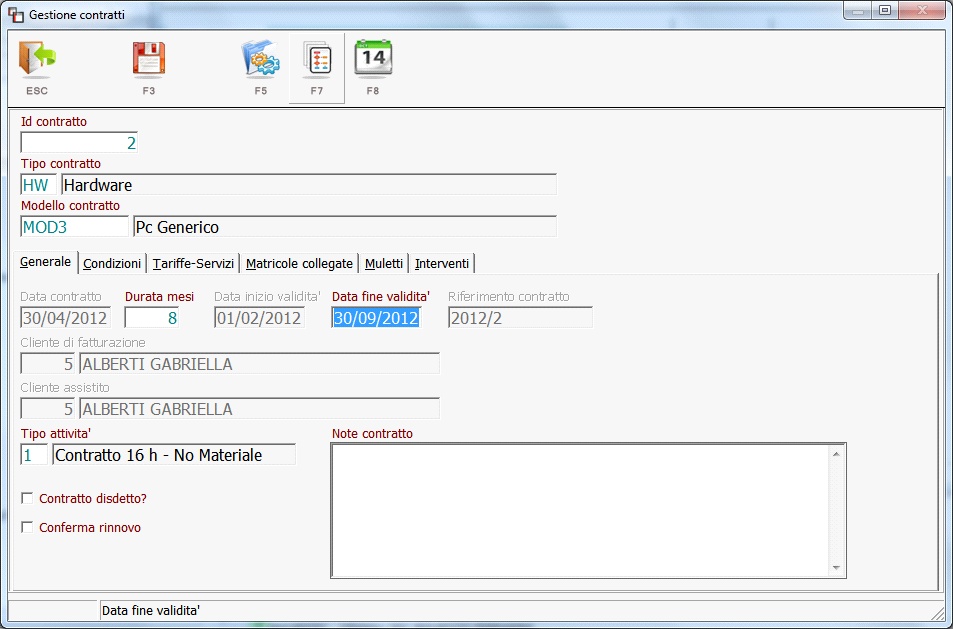
Task: Click the Gestione contratti title bar icon
Action: (15, 15)
